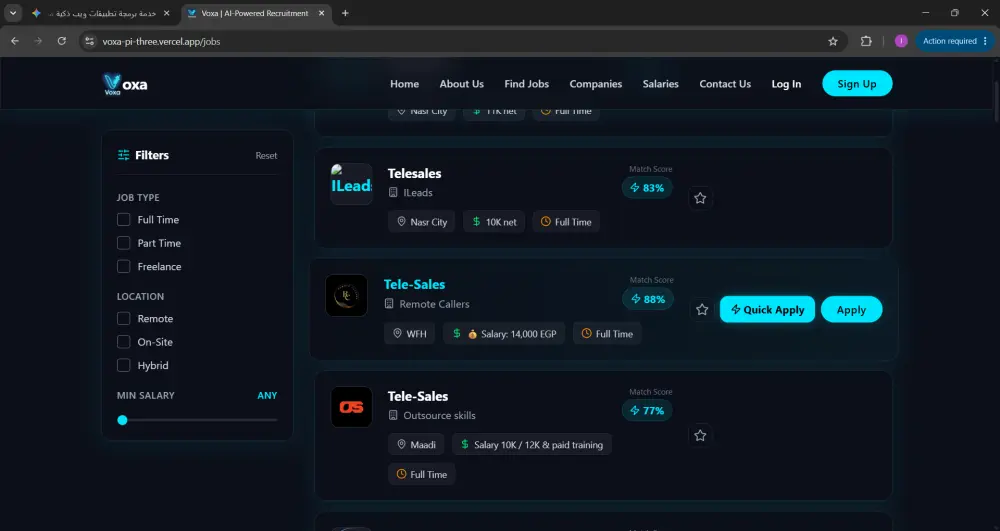The height and width of the screenshot is (531, 1000).
Task: Click the 88% match score badge
Action: [x=647, y=299]
